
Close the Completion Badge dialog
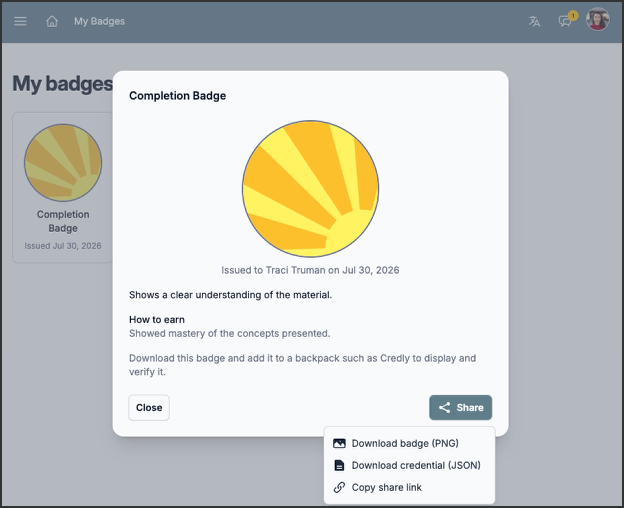(149, 407)
